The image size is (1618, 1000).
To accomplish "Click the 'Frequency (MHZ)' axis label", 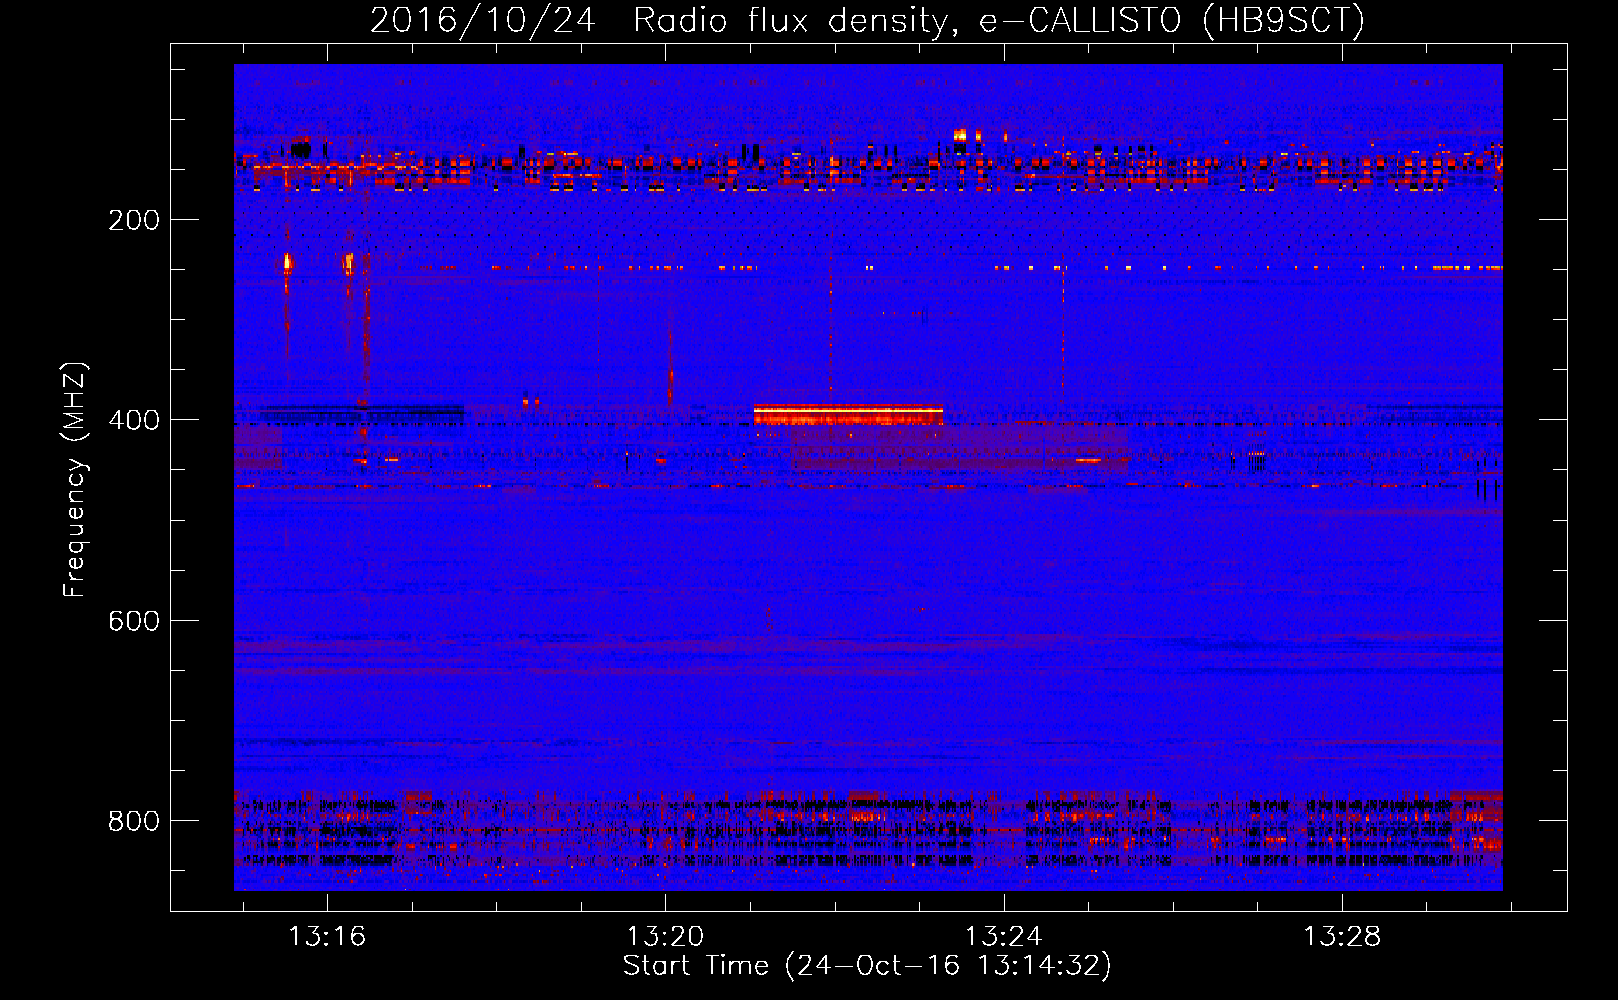I will pos(75,479).
